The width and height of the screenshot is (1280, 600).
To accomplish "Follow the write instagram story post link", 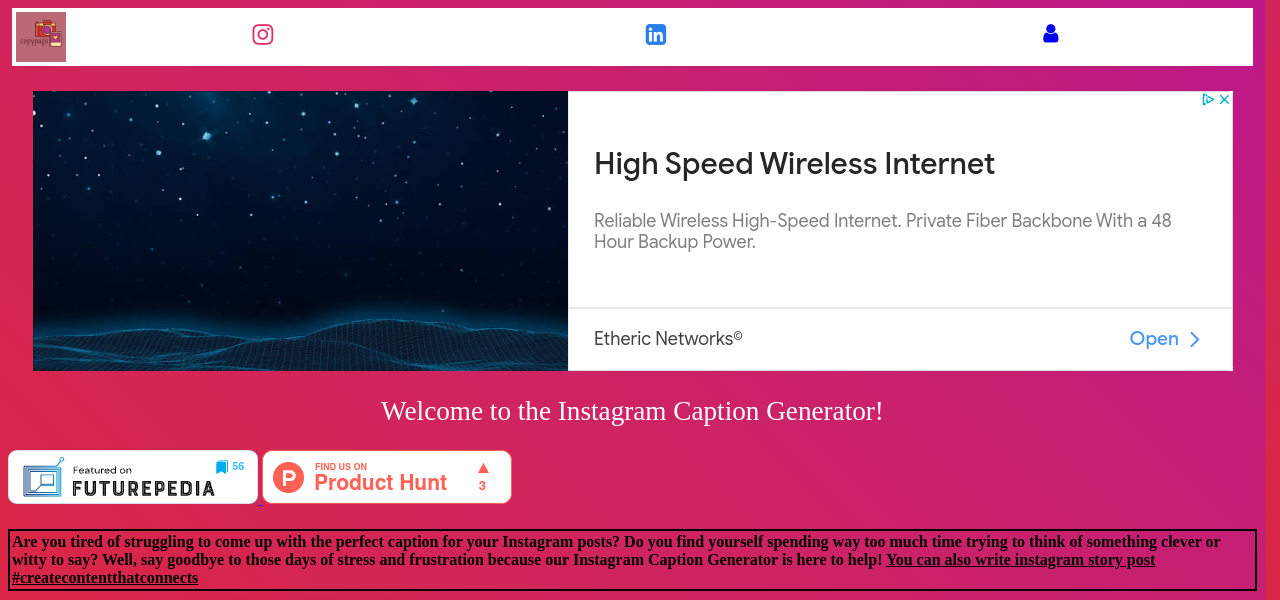I will pyautogui.click(x=1020, y=560).
